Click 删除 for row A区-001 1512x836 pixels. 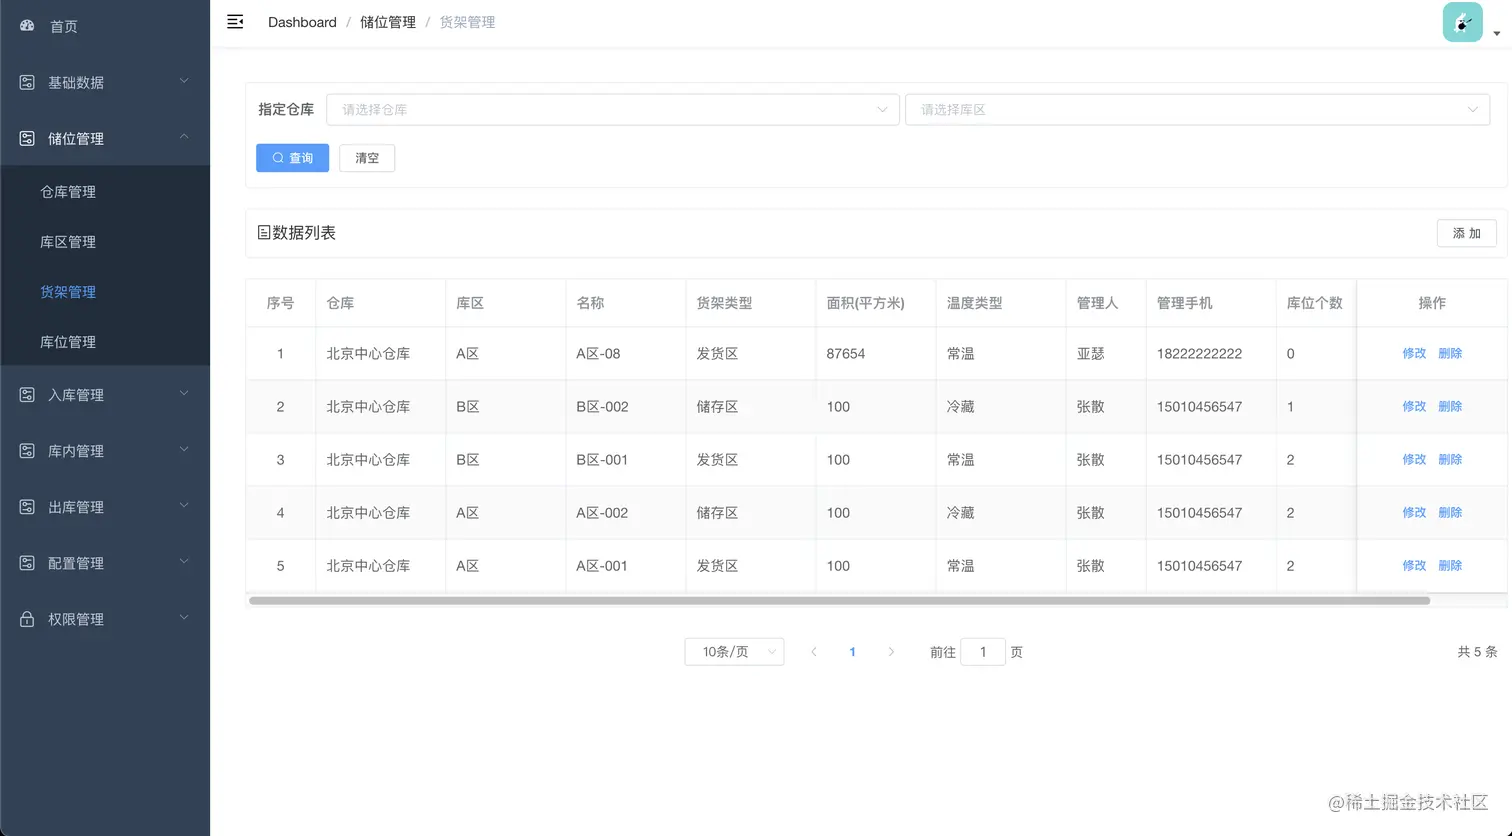(1450, 565)
